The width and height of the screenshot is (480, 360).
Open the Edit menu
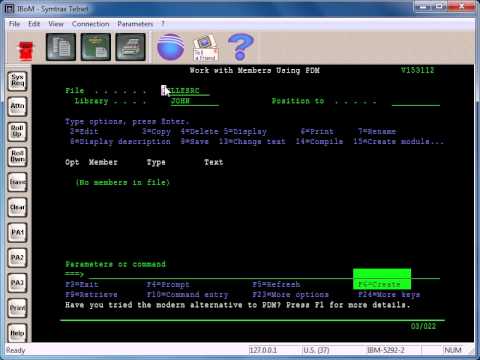34,24
